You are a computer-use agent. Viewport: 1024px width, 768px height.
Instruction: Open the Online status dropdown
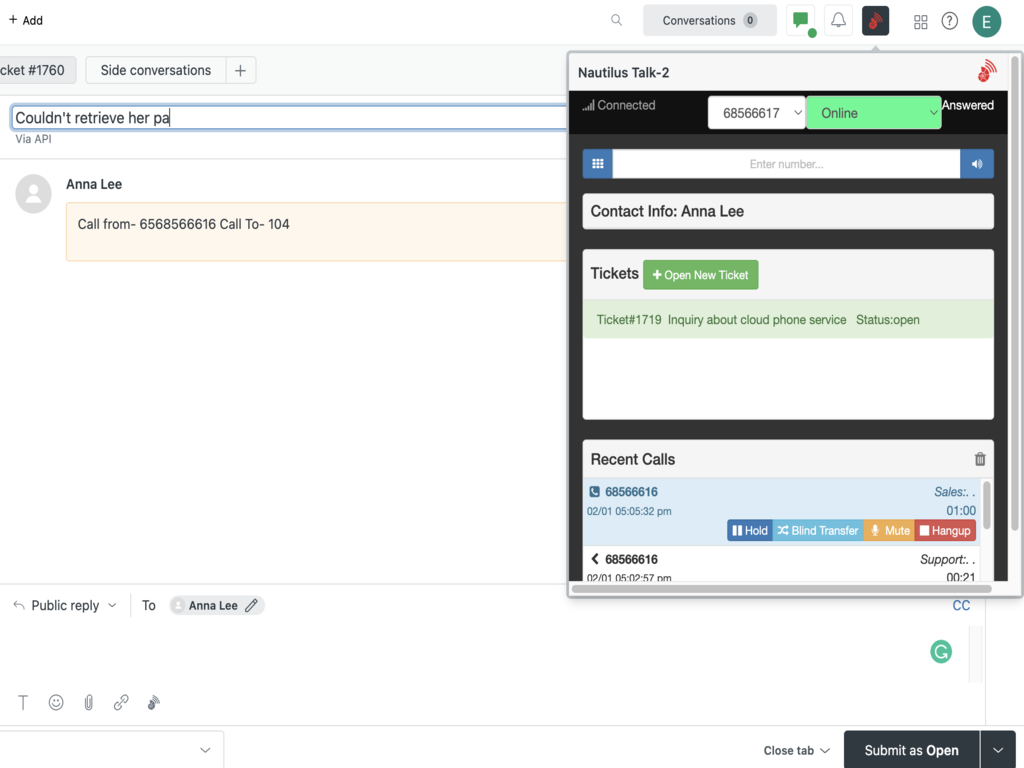click(x=873, y=113)
